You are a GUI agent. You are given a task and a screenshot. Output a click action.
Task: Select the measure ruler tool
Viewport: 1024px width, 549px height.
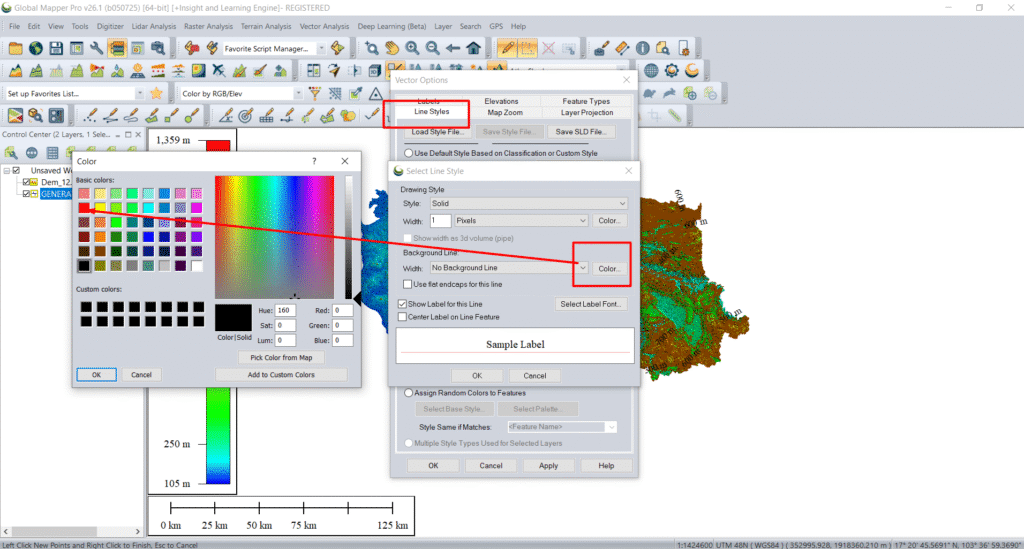click(622, 48)
